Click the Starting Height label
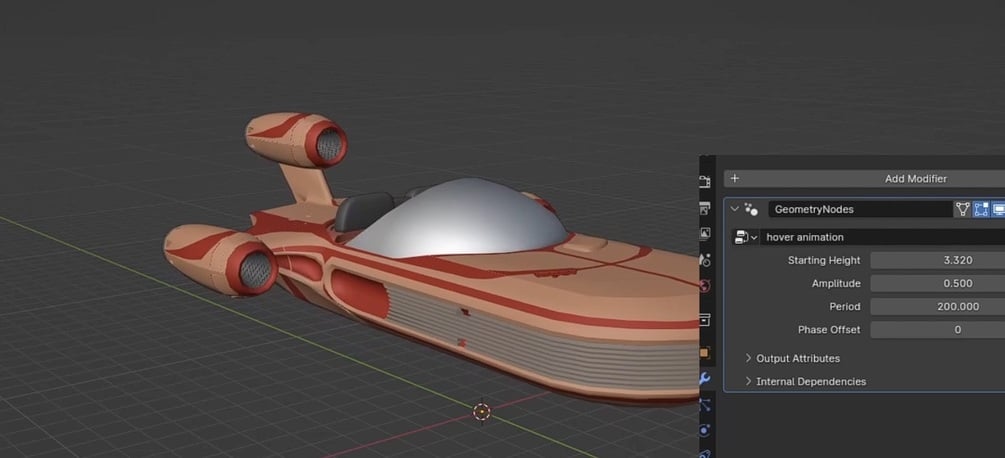The width and height of the screenshot is (1005, 458). pos(824,260)
